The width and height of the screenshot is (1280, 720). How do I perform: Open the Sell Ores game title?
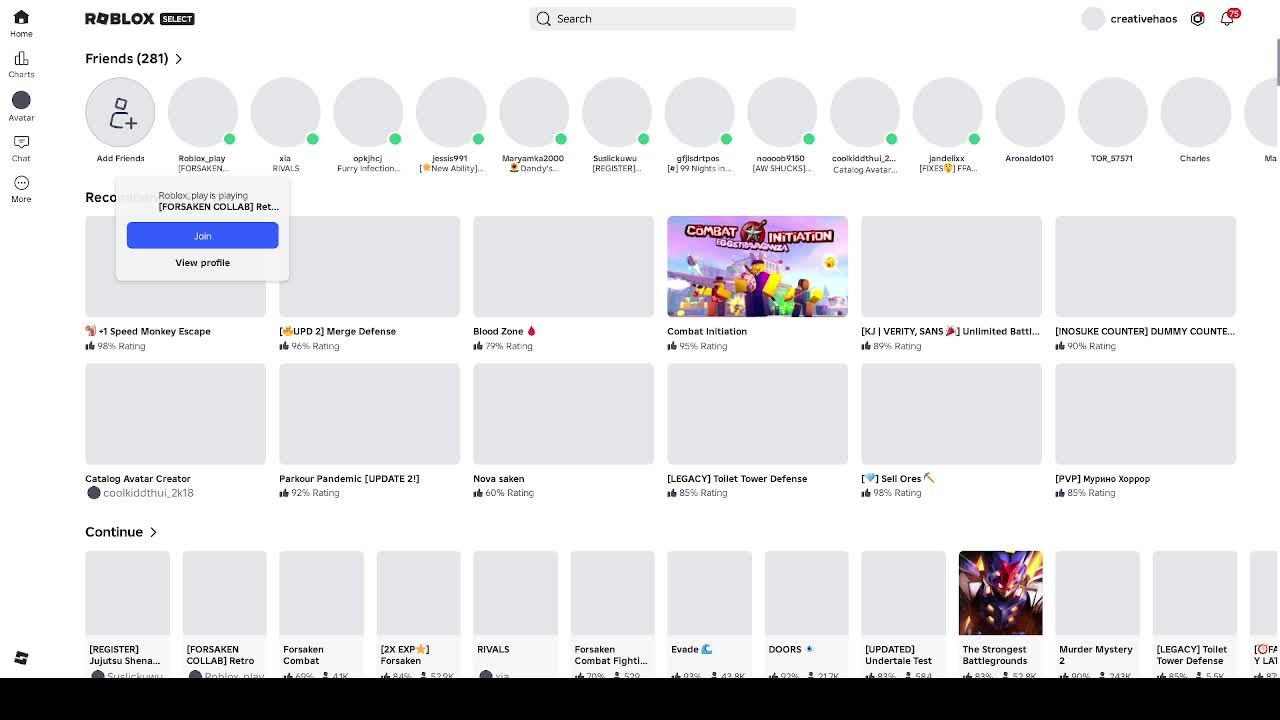[x=898, y=479]
